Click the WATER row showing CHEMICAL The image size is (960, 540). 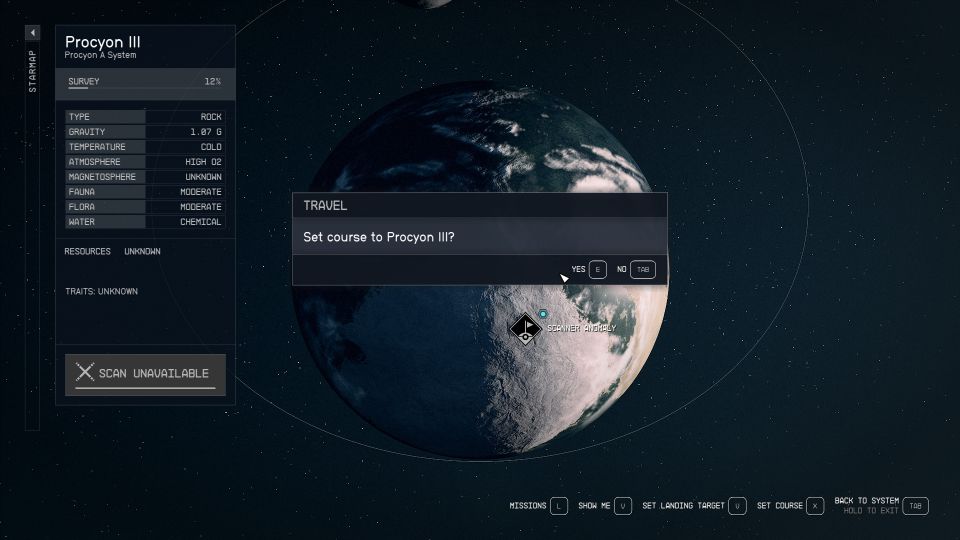pyautogui.click(x=145, y=222)
